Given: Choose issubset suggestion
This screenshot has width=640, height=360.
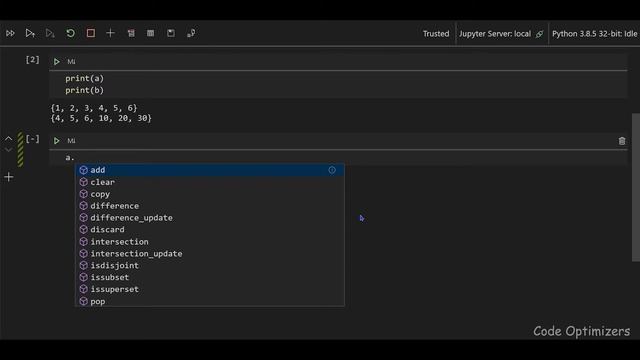Looking at the screenshot, I should 210,277.
